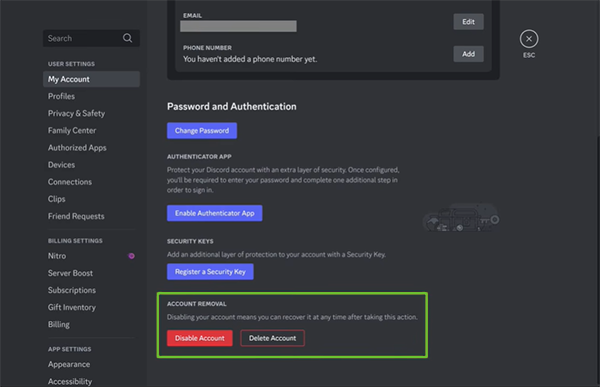600x387 pixels.
Task: Go to Privacy & Safety
Action: pyautogui.click(x=91, y=113)
